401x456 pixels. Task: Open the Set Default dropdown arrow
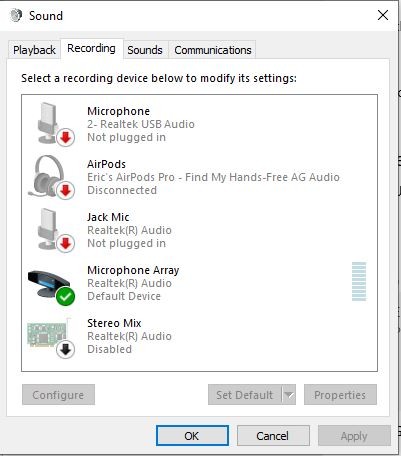(x=289, y=395)
